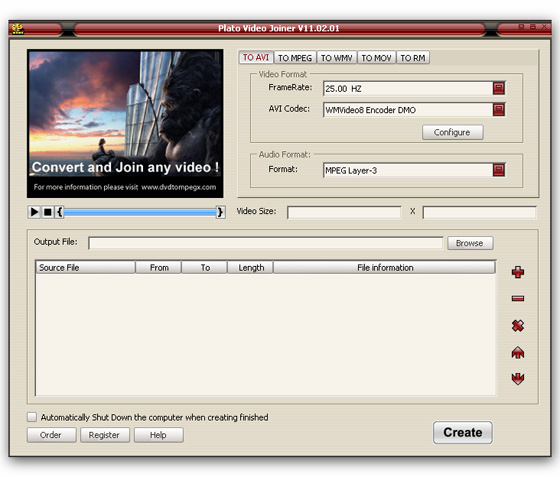
Task: Click the Configure button
Action: tap(452, 132)
